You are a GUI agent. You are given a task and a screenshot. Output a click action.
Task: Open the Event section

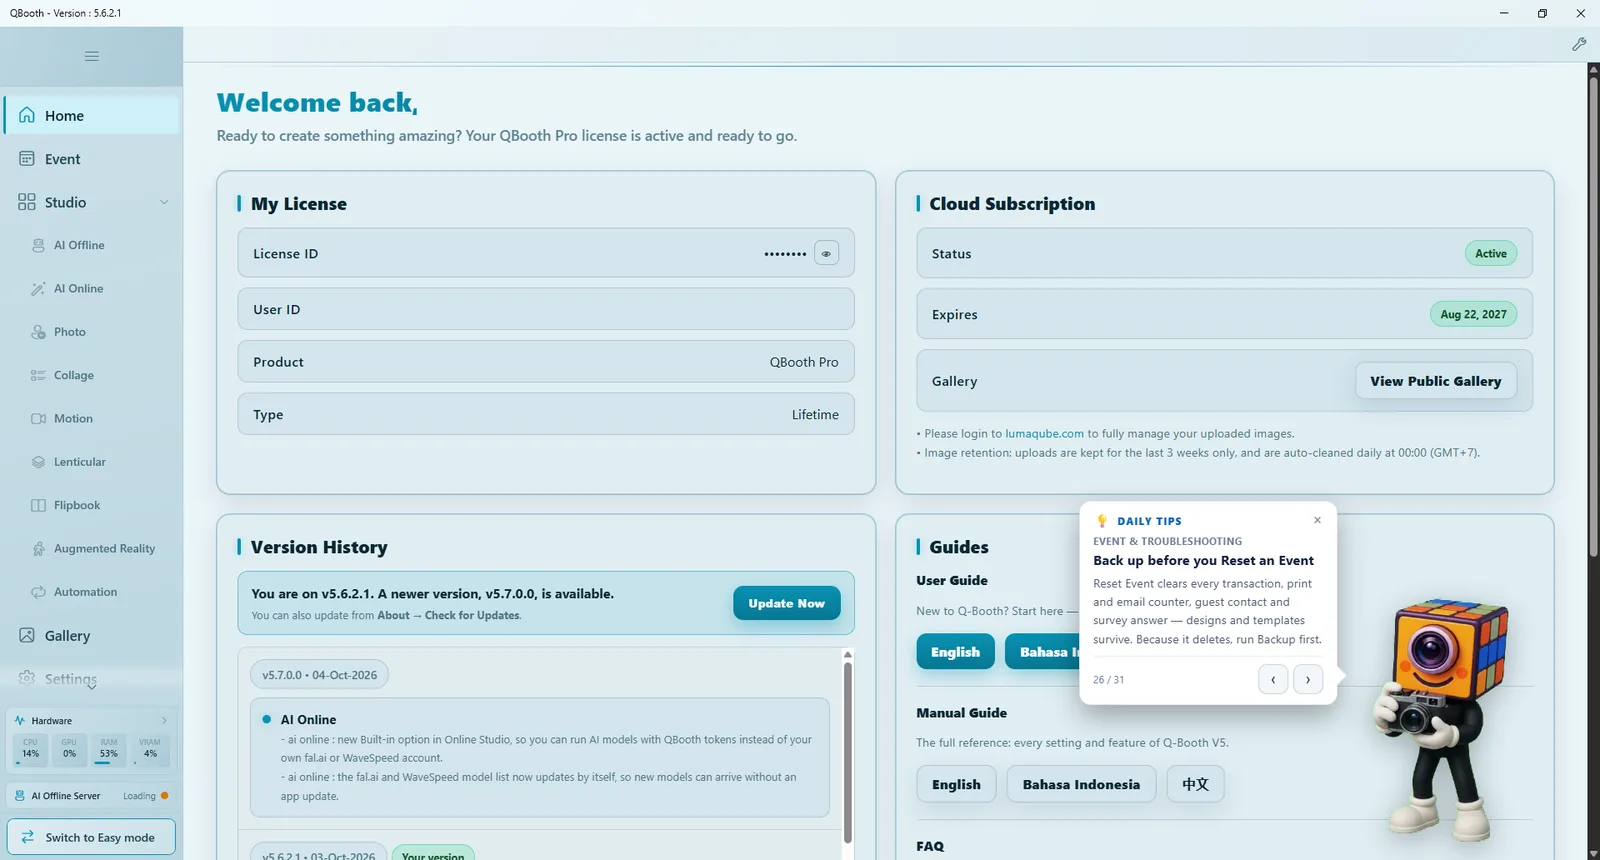pos(91,159)
